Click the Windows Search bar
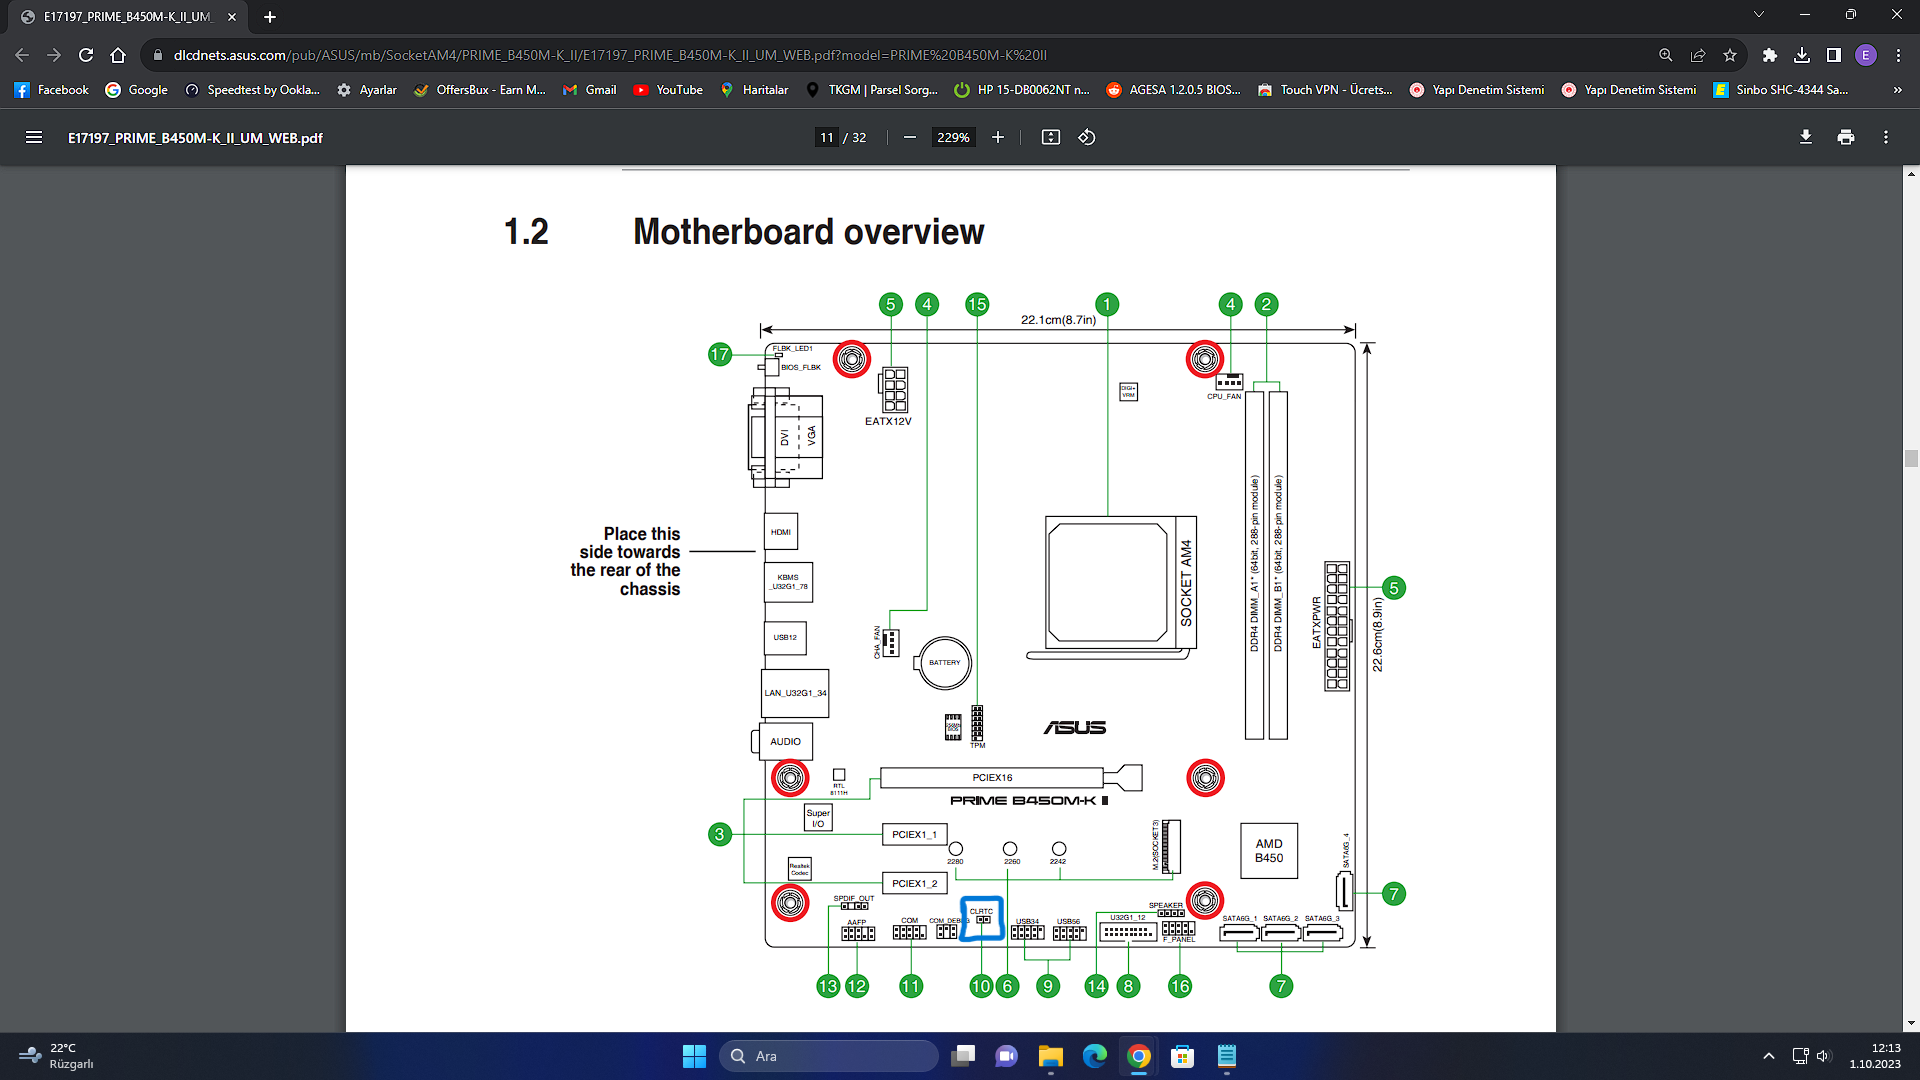 point(831,1055)
